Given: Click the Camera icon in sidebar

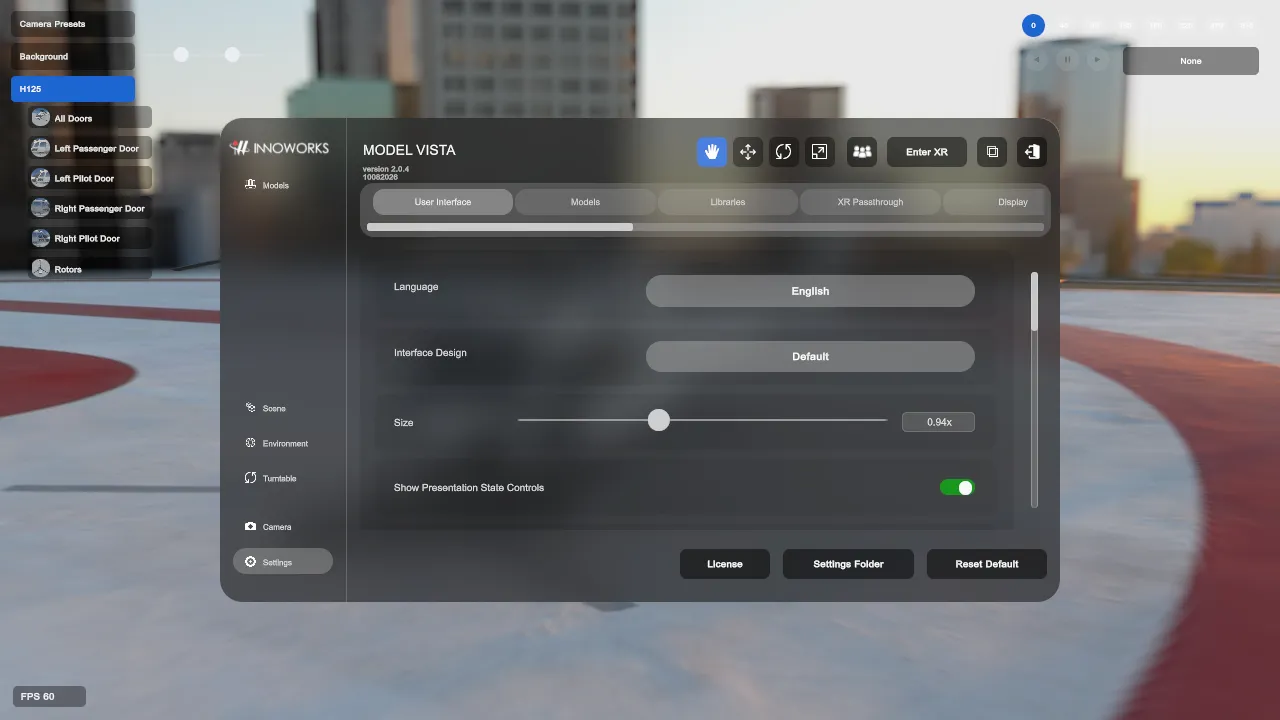Looking at the screenshot, I should click(251, 526).
